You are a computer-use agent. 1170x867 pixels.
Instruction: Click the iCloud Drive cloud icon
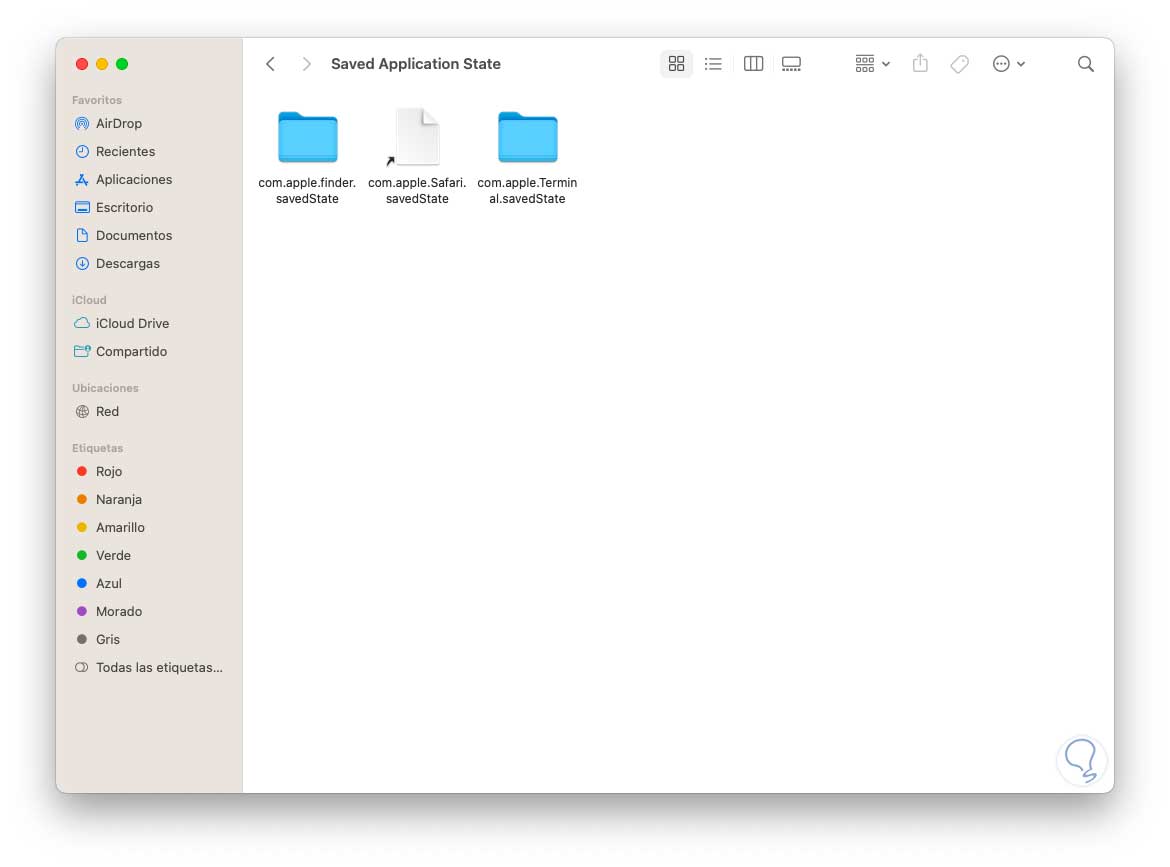[x=82, y=323]
